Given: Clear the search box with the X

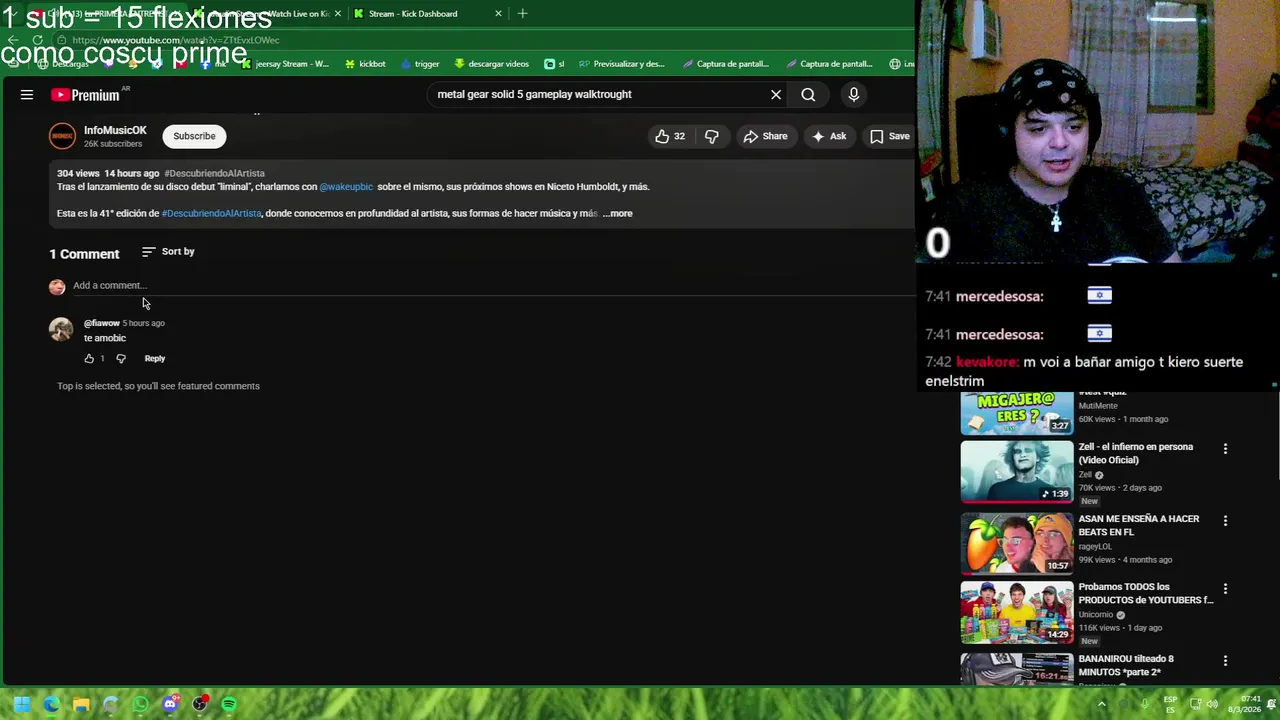Looking at the screenshot, I should tap(776, 95).
